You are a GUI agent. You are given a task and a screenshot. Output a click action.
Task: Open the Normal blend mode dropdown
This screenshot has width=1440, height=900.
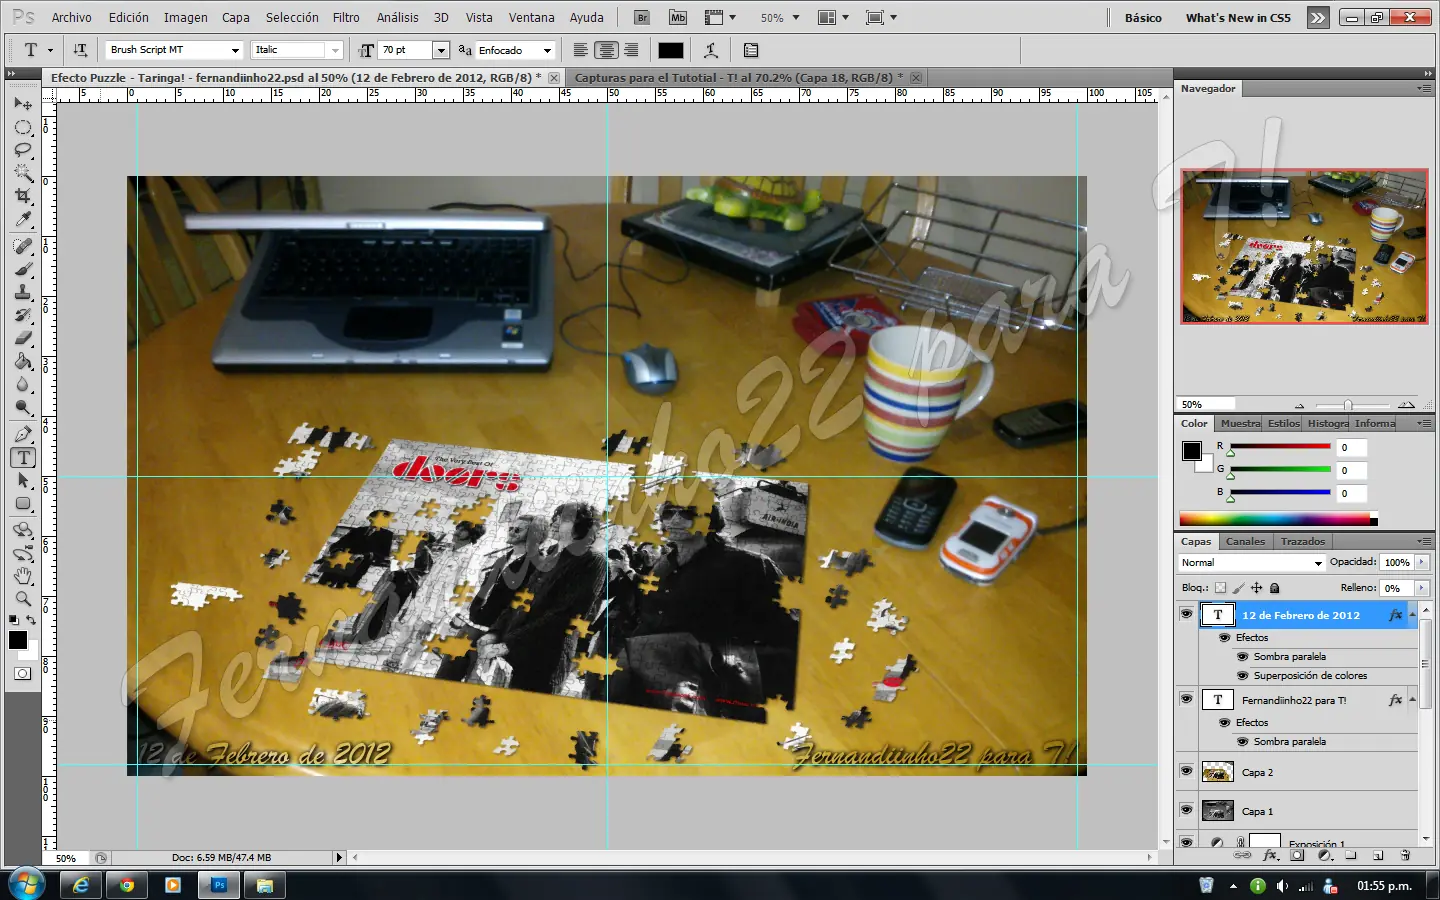[1251, 563]
